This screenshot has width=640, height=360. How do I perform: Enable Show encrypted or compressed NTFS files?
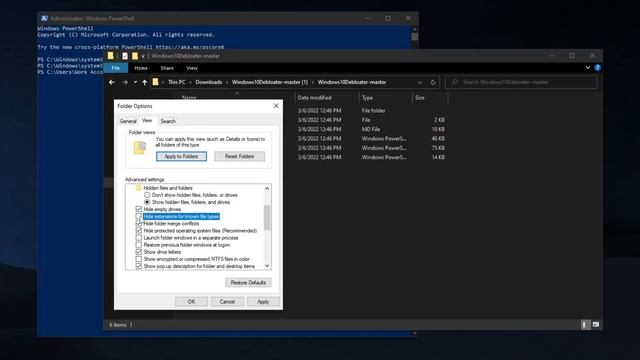[x=139, y=259]
